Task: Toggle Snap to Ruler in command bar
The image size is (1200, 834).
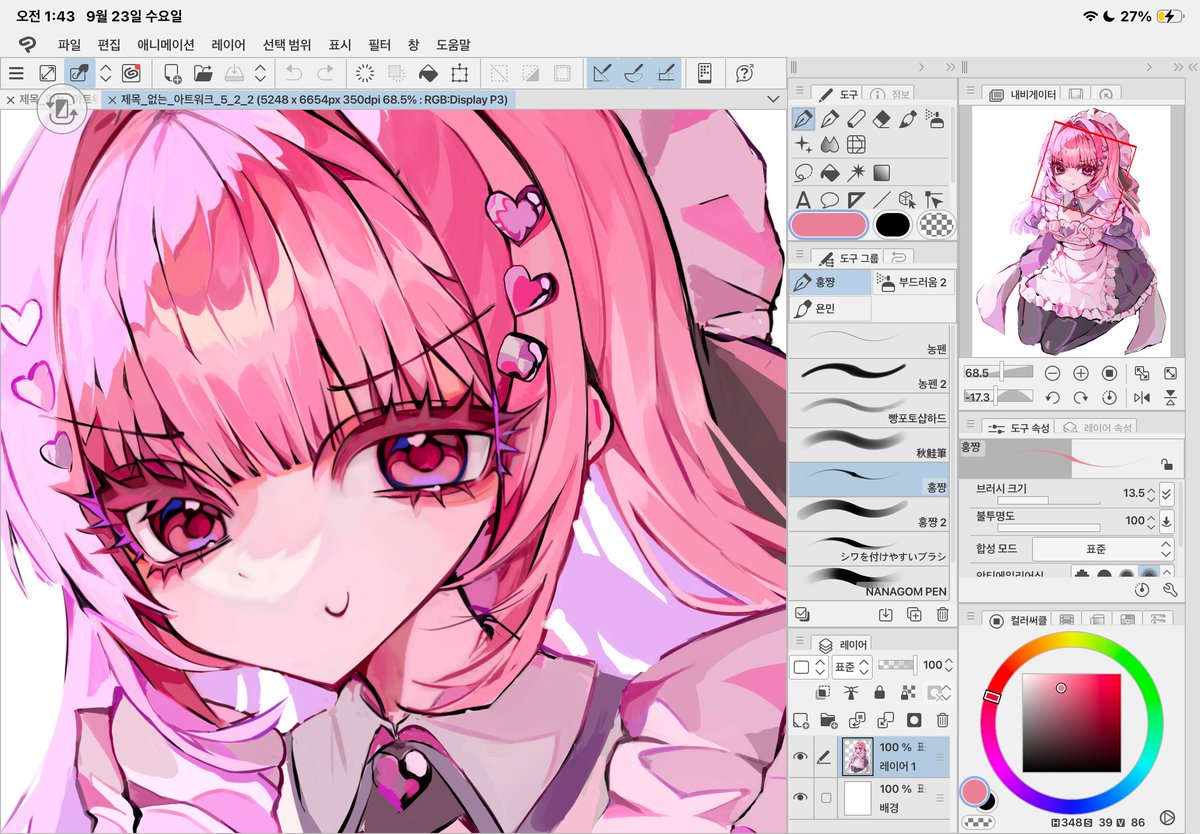Action: pos(602,73)
